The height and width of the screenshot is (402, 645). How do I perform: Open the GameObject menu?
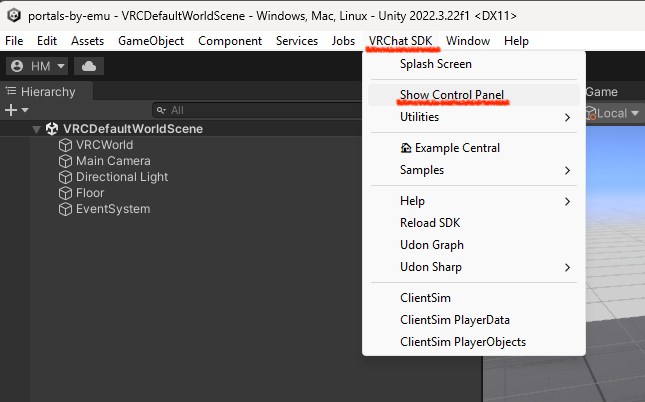coord(152,41)
